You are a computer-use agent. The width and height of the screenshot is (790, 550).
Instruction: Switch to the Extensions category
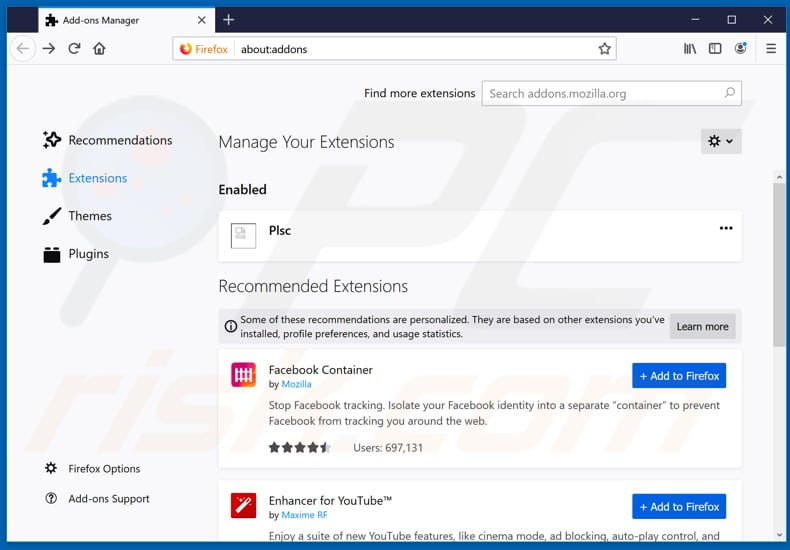(85, 178)
